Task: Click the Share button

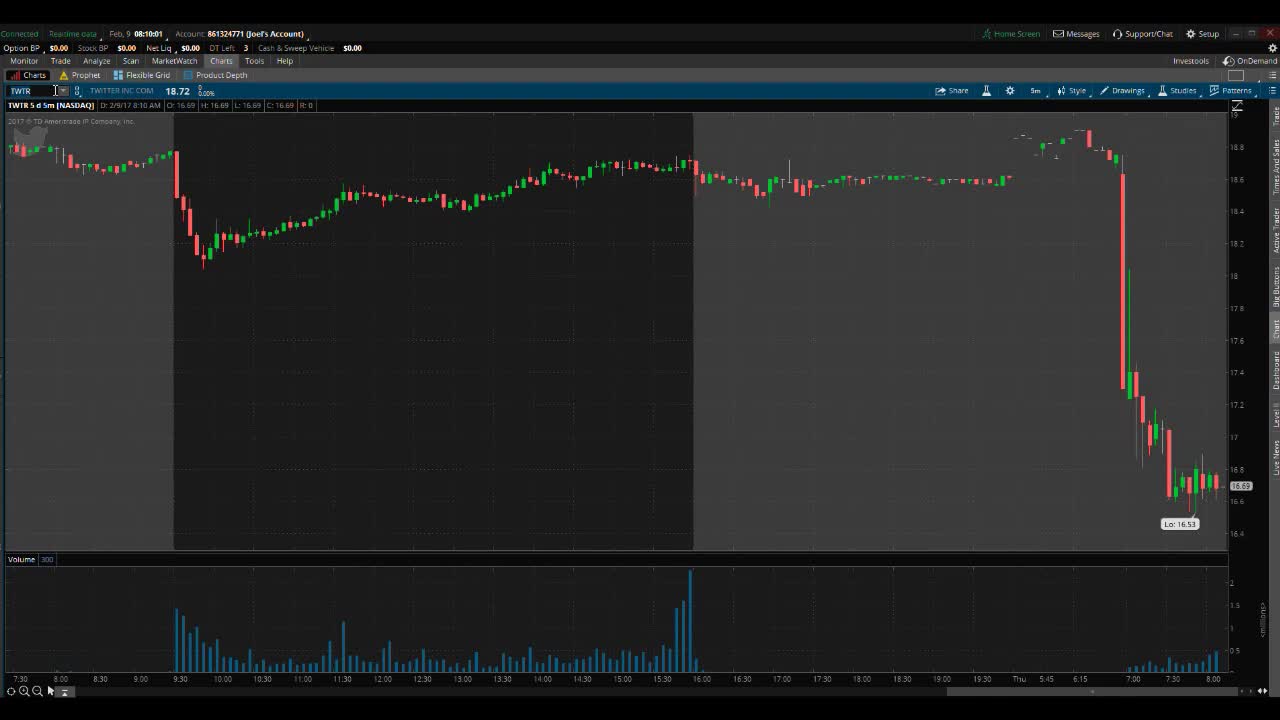Action: (952, 91)
